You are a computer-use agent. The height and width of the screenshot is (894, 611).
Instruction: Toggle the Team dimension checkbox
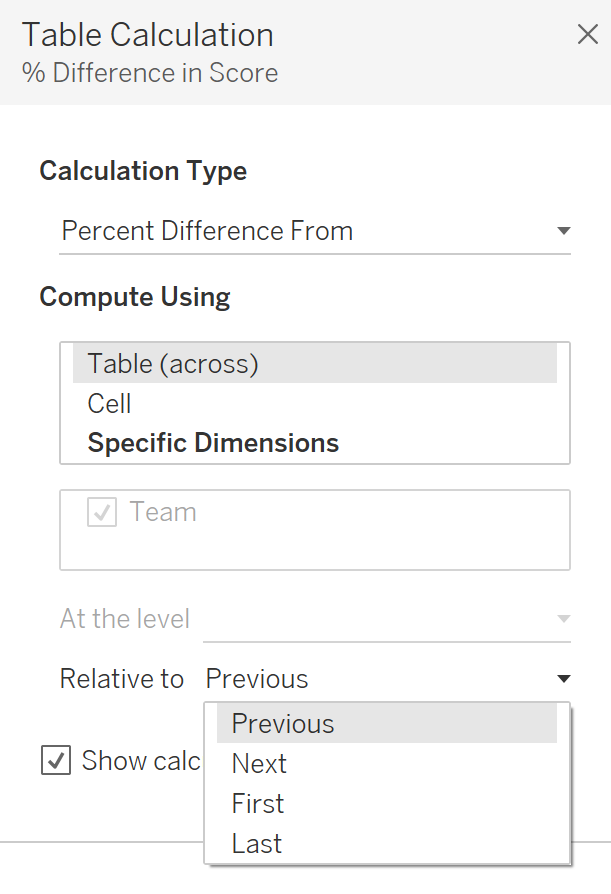click(102, 513)
